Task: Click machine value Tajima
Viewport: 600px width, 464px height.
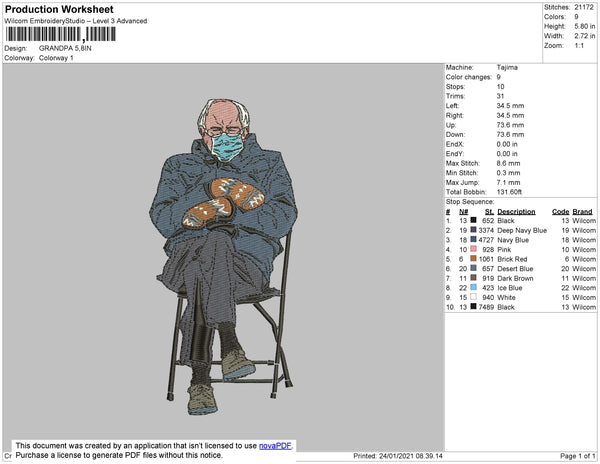Action: pos(507,67)
